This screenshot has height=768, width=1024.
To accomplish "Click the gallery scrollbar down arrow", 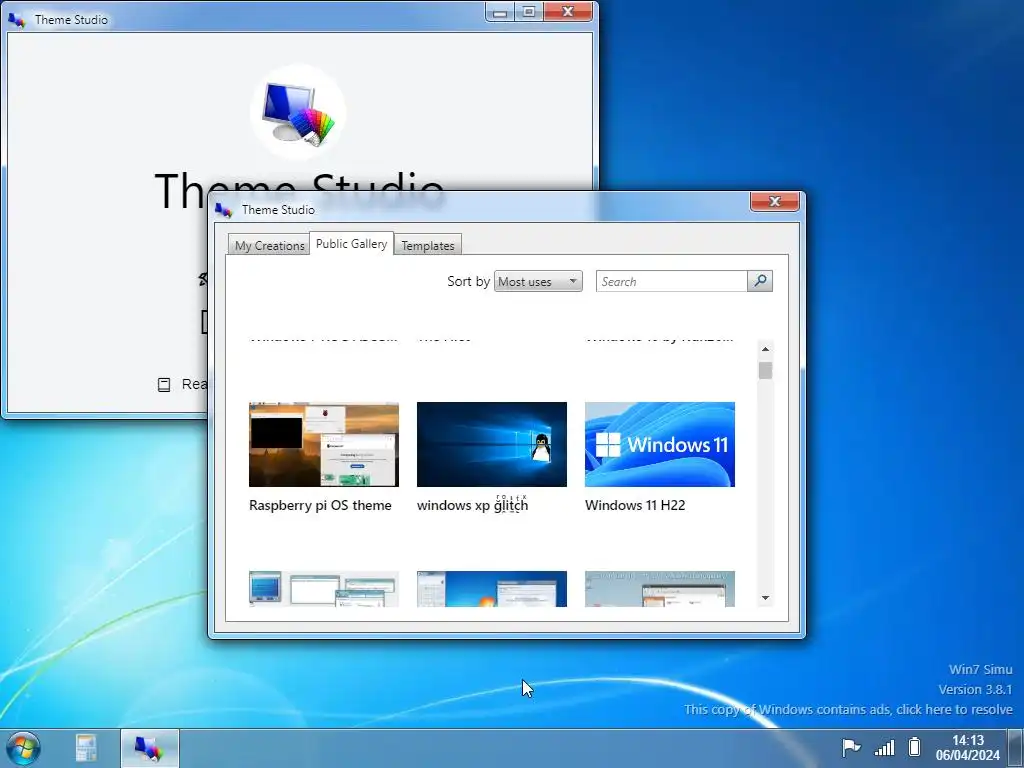I will pyautogui.click(x=765, y=598).
